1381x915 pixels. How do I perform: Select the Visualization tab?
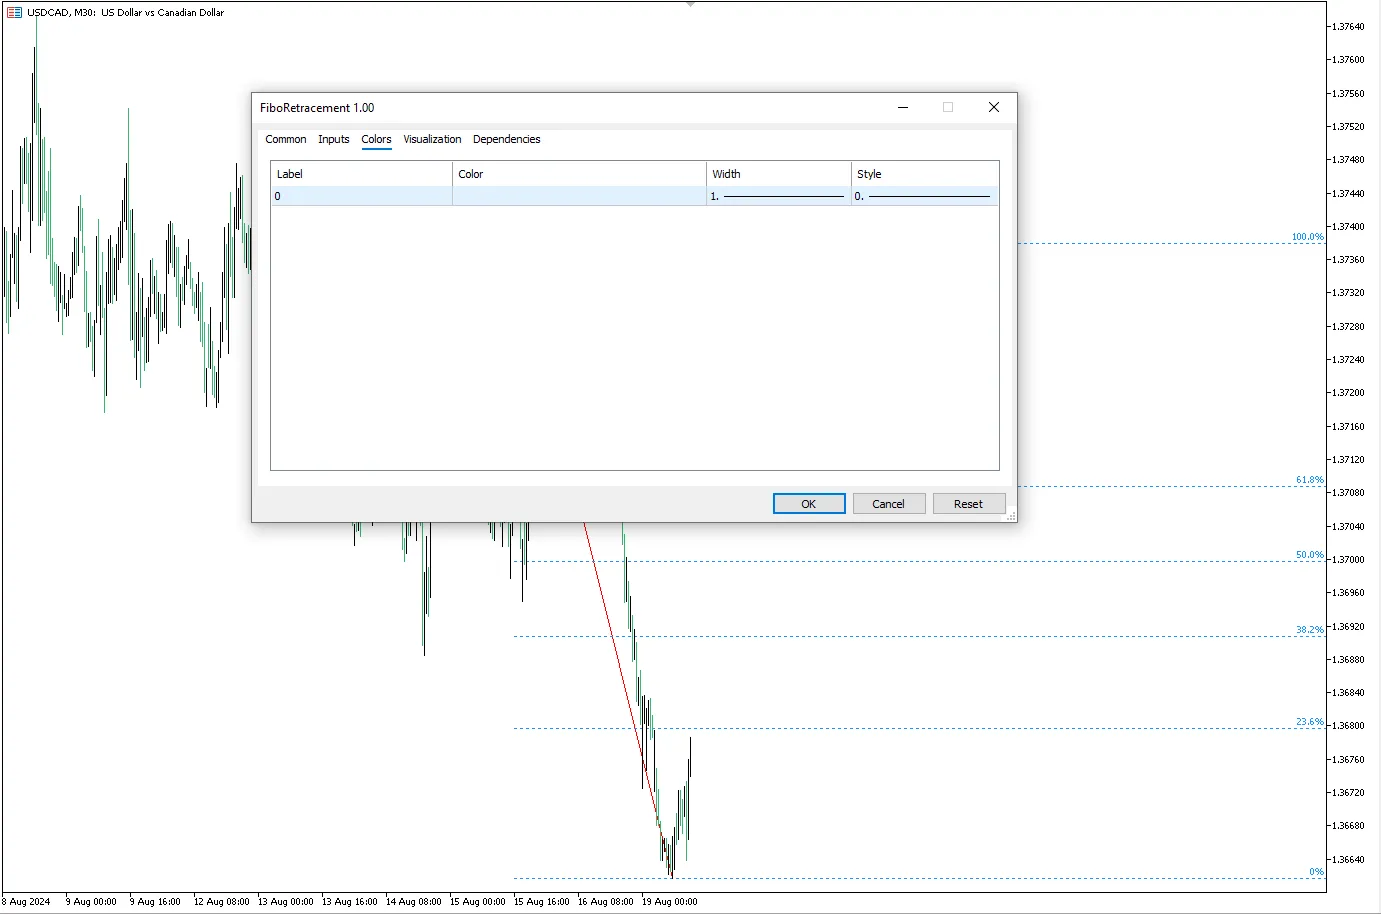point(432,139)
